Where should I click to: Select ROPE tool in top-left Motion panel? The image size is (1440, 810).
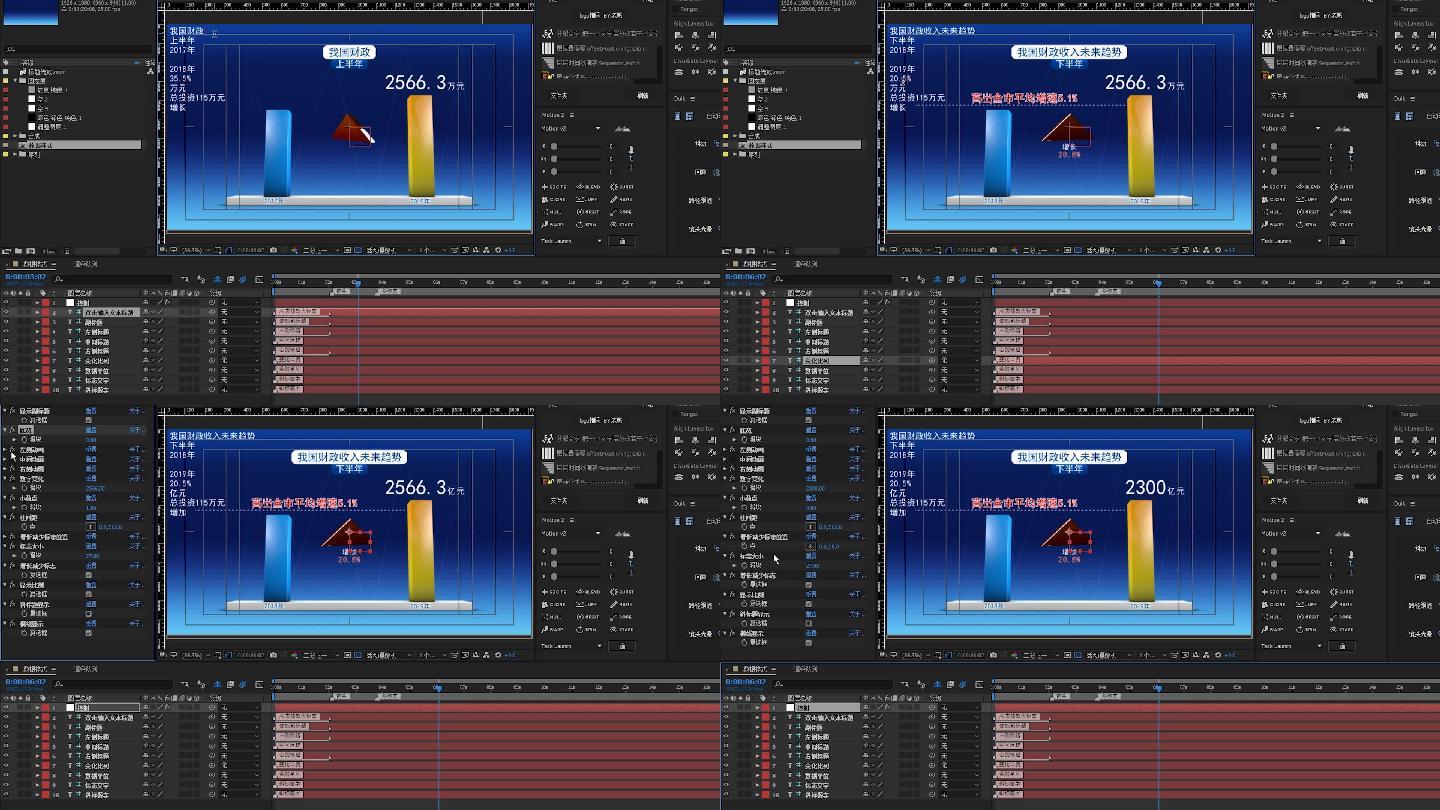[622, 212]
